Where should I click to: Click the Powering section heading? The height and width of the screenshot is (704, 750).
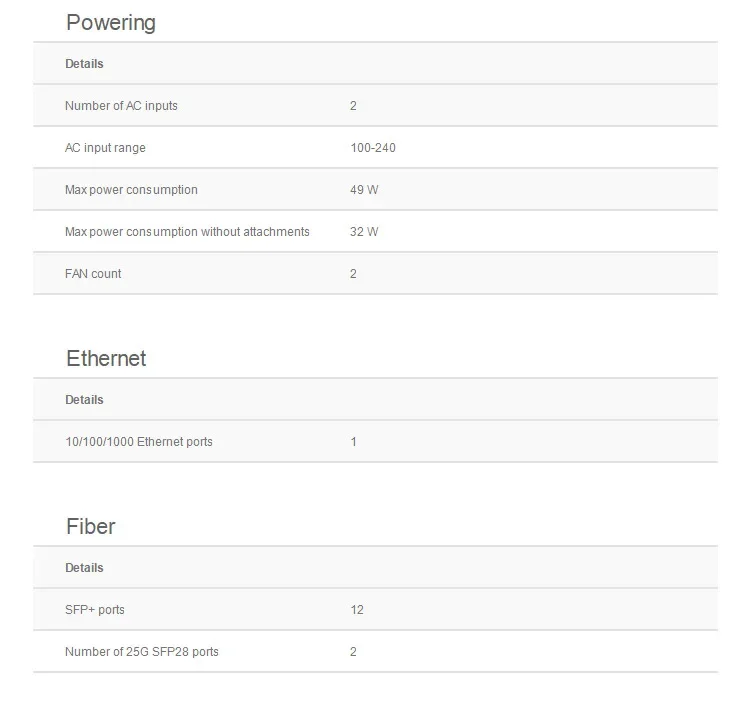(x=110, y=22)
